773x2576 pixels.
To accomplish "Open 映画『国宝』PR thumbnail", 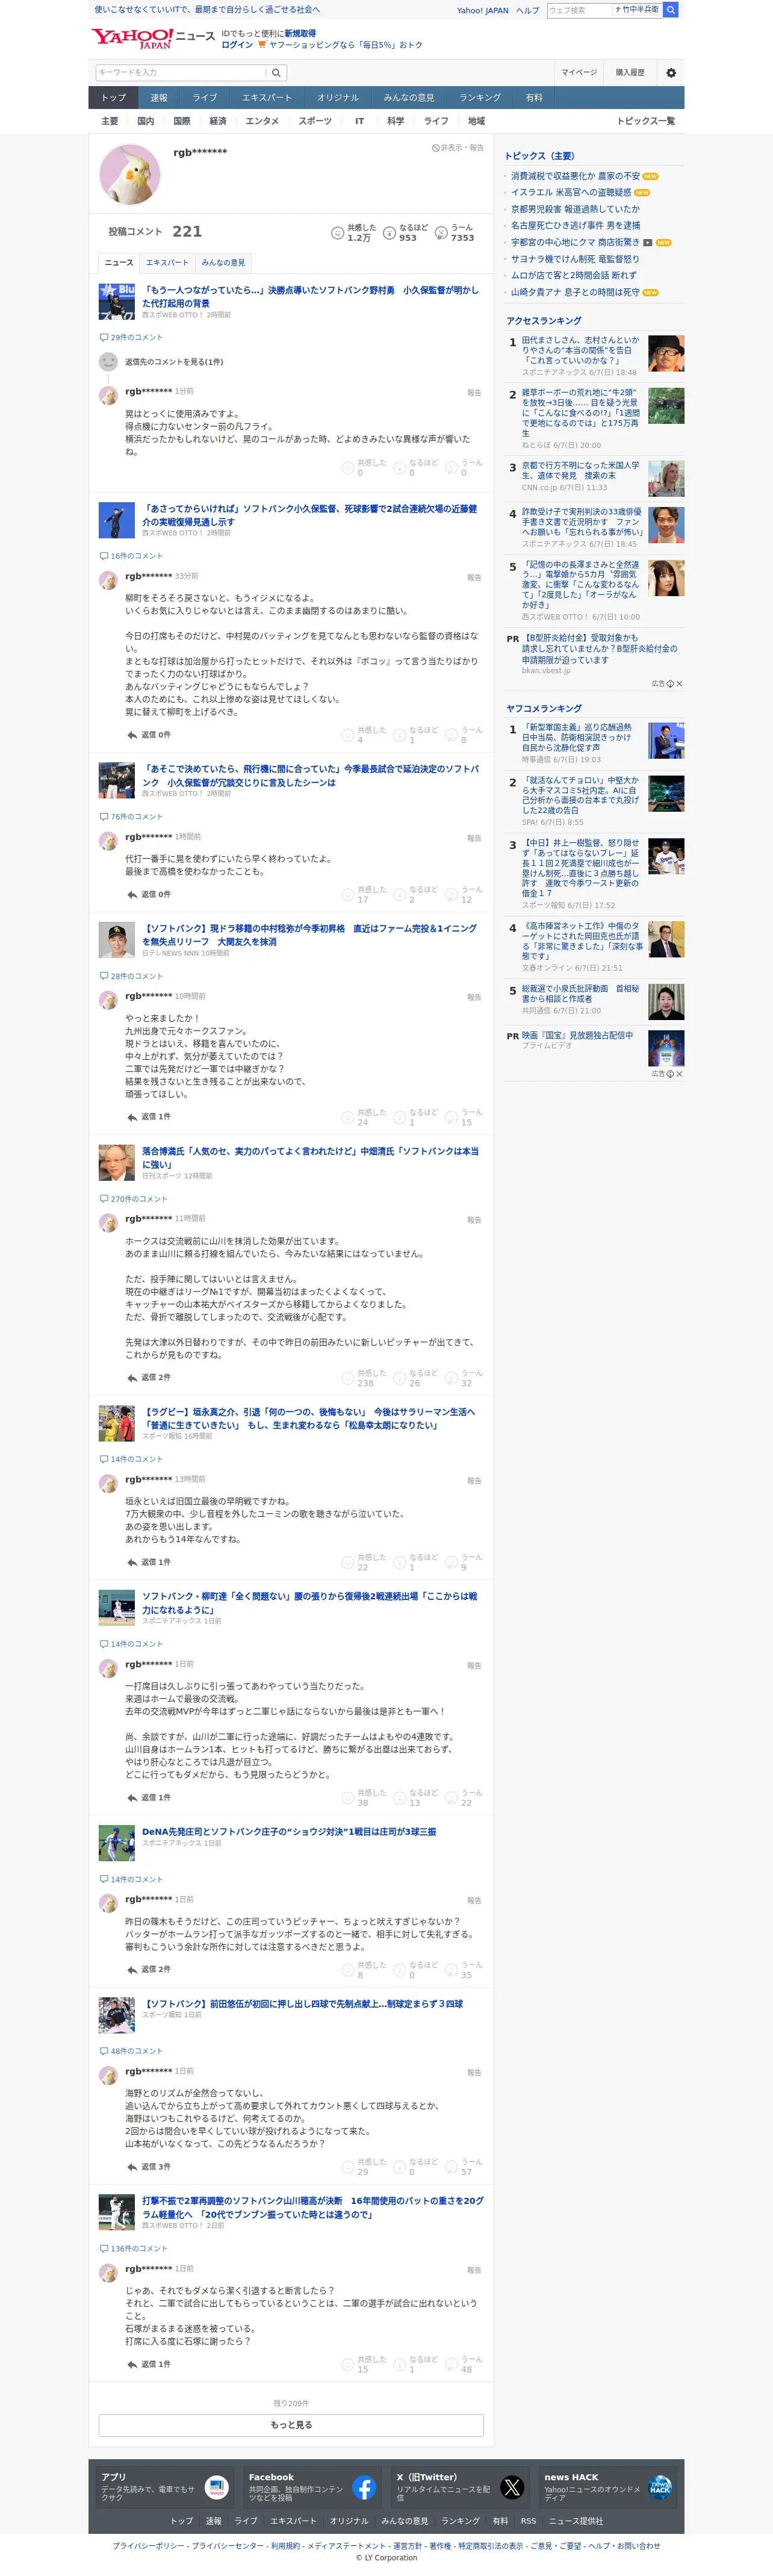I will (666, 1048).
